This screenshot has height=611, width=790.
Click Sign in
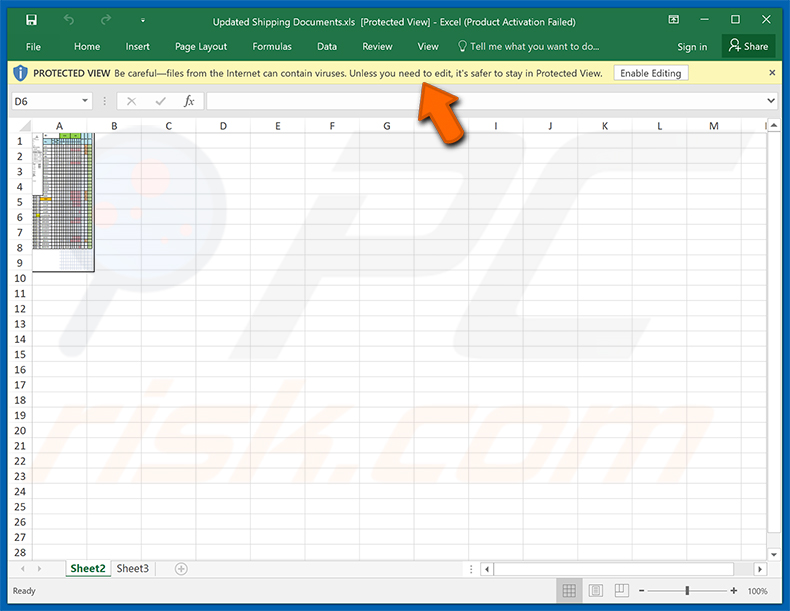click(x=692, y=46)
